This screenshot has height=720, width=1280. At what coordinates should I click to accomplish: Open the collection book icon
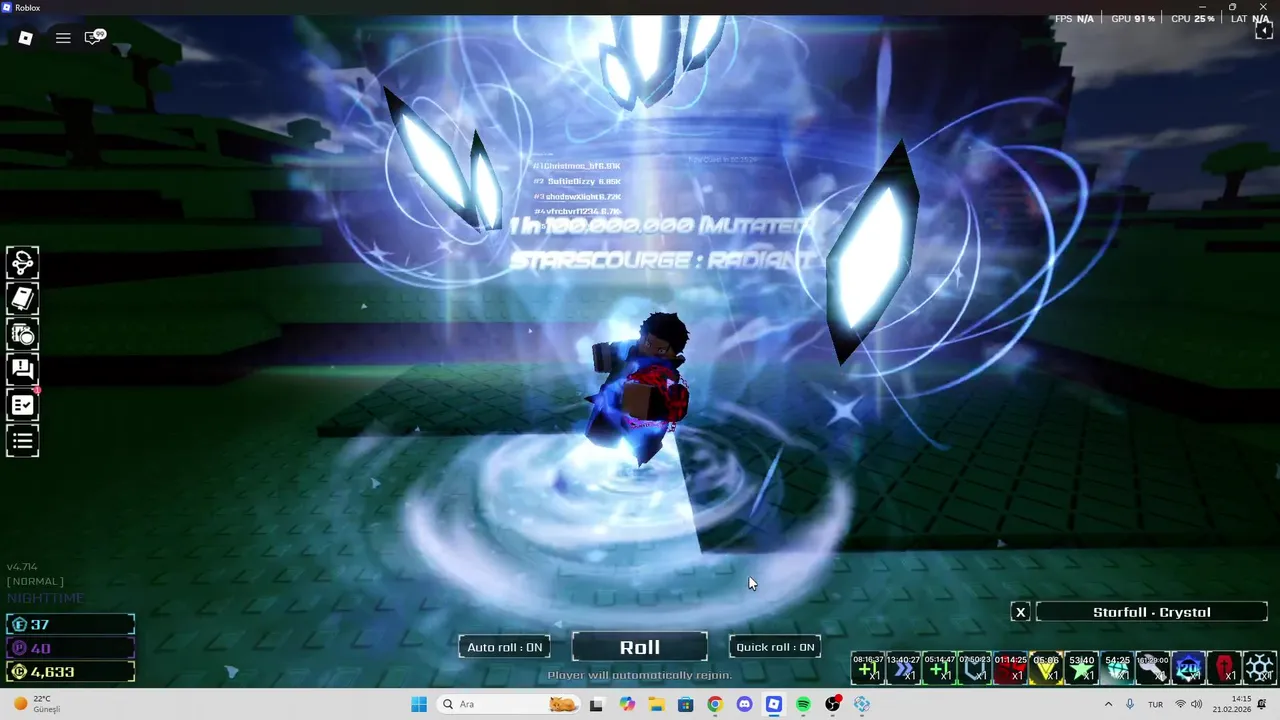click(22, 298)
